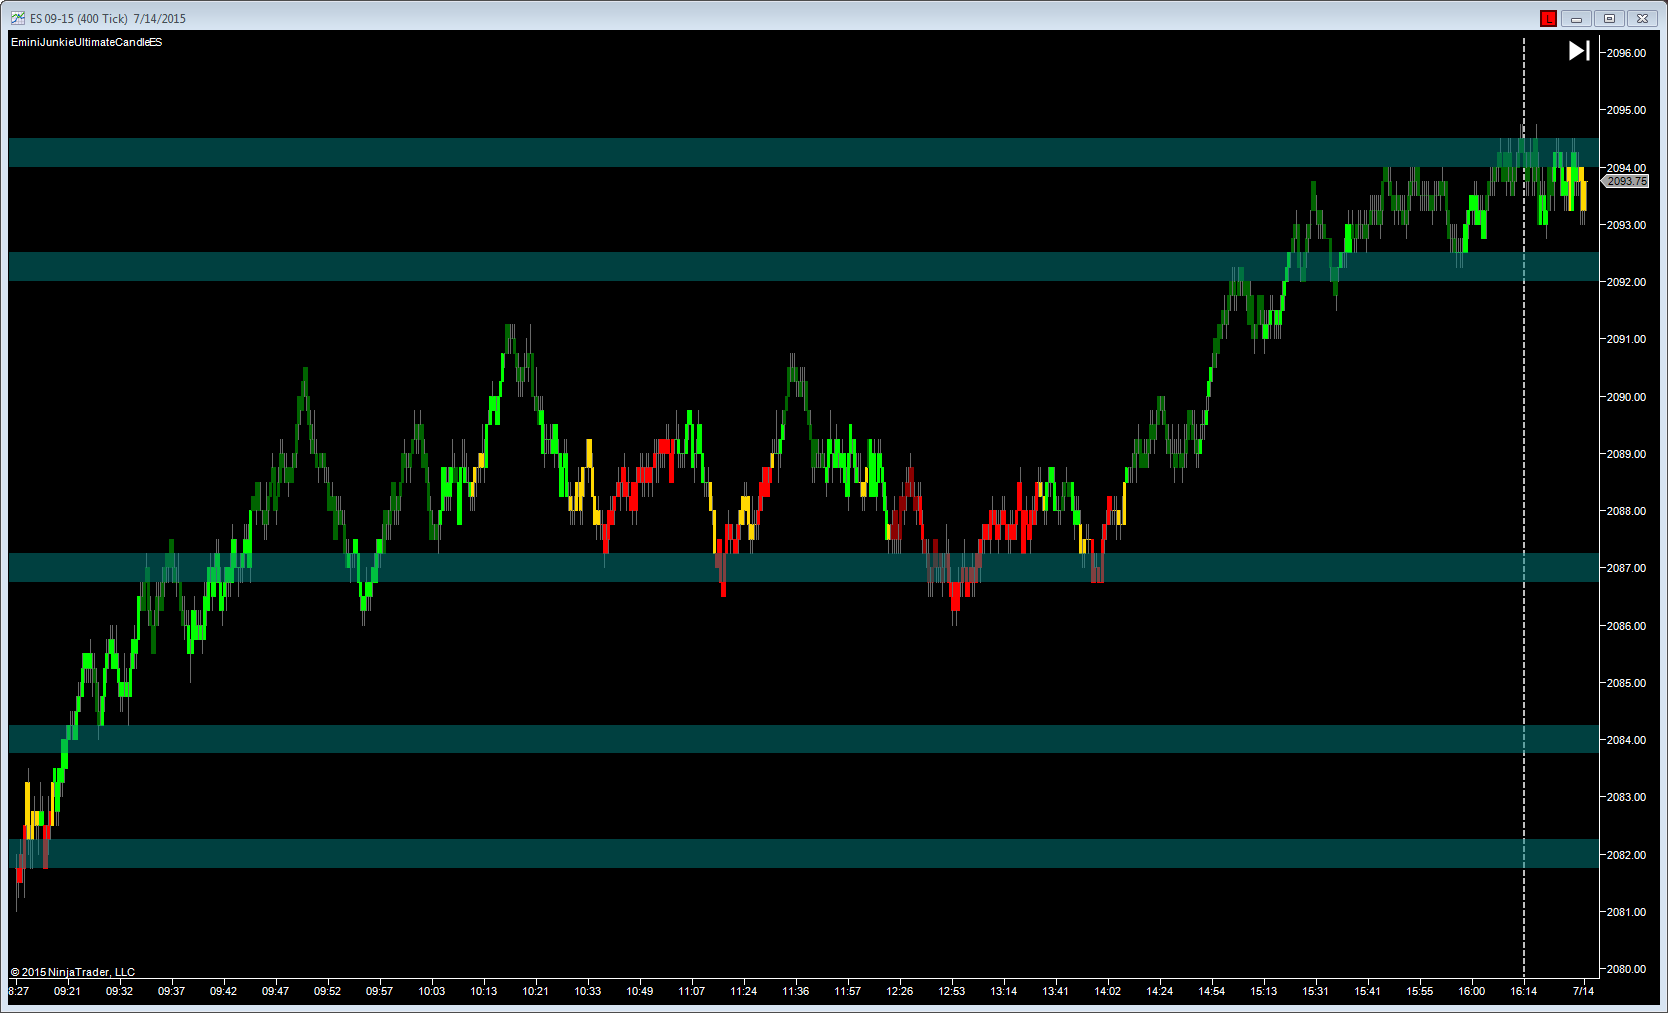
Task: Click the 14:02 time axis label
Action: click(1107, 991)
